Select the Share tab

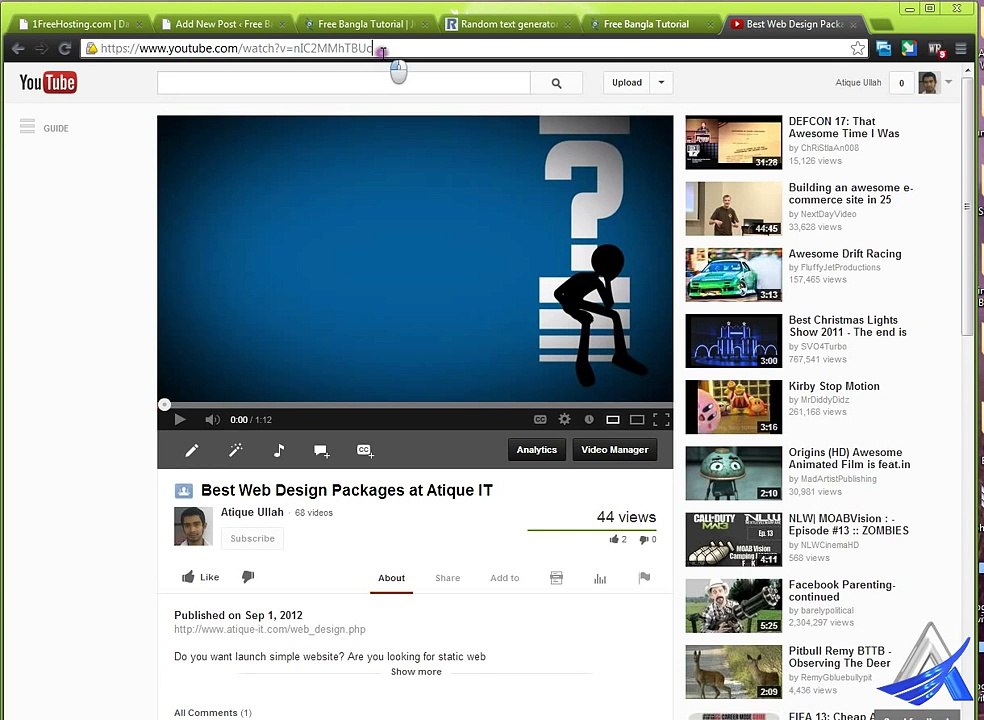coord(447,578)
